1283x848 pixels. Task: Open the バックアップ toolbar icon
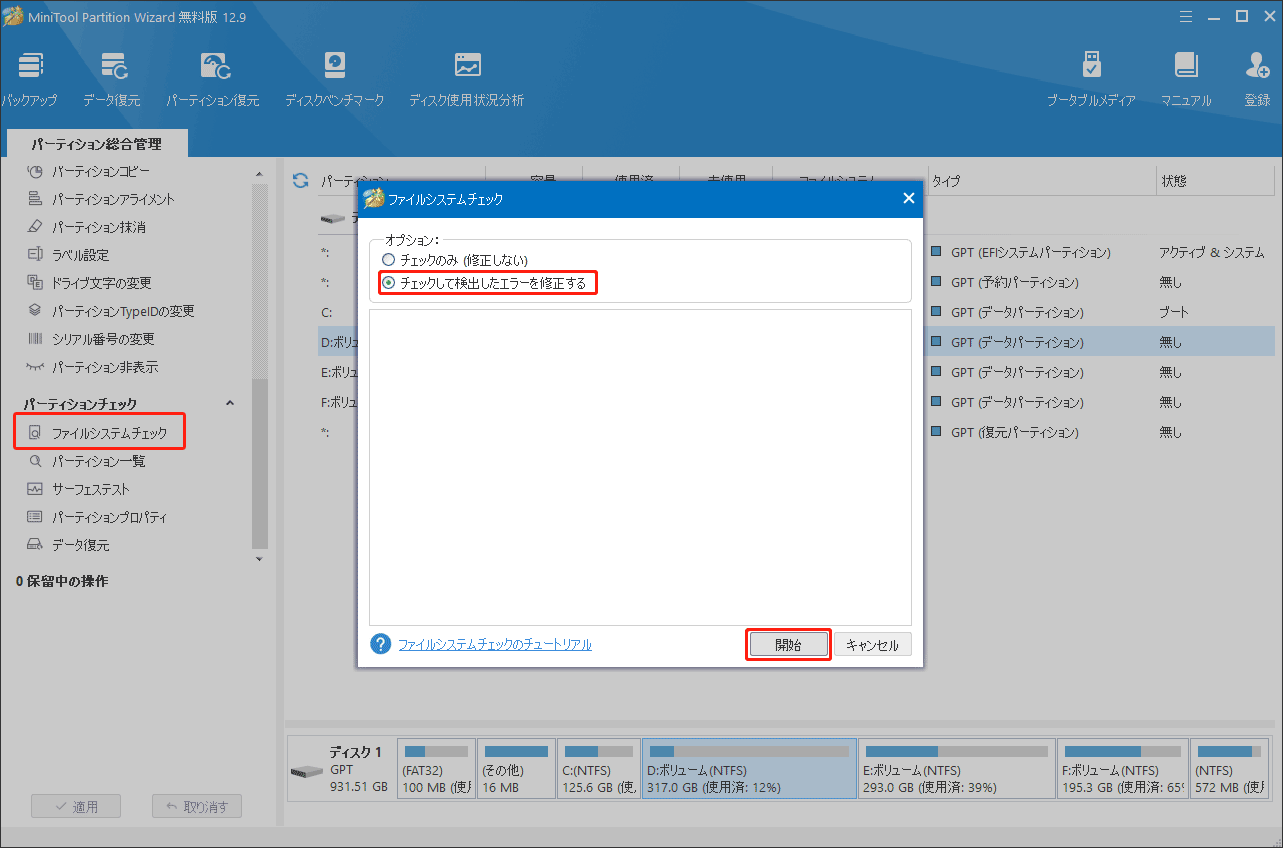pyautogui.click(x=30, y=80)
